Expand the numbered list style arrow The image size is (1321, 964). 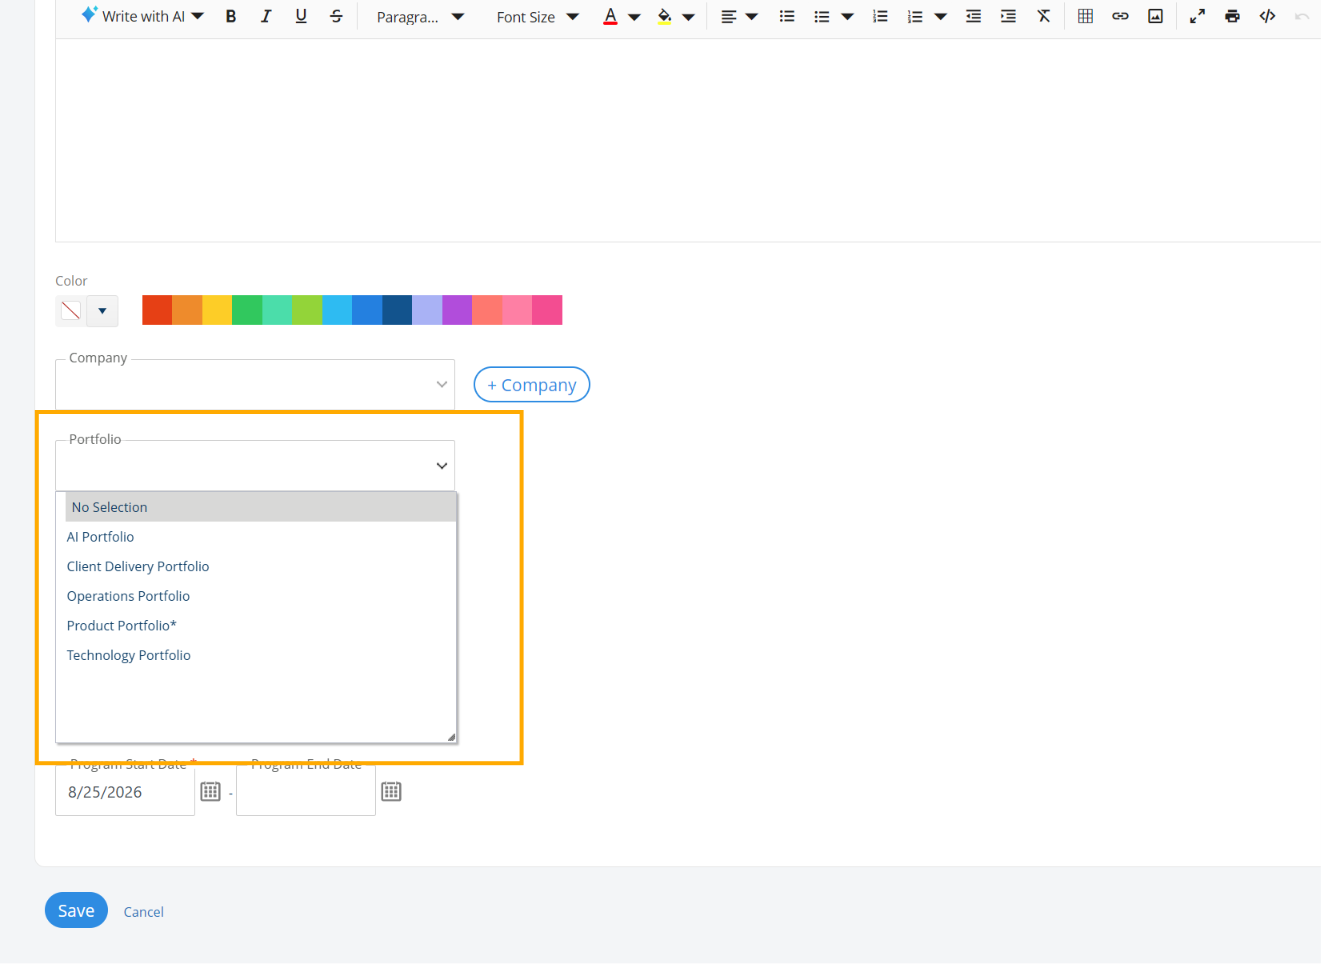(940, 17)
